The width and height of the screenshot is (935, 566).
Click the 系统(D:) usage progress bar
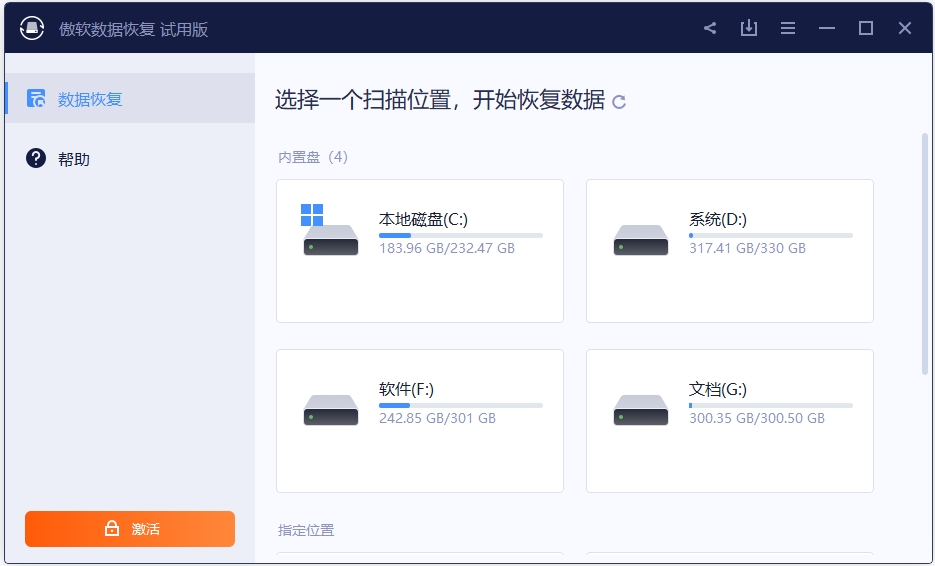[770, 235]
